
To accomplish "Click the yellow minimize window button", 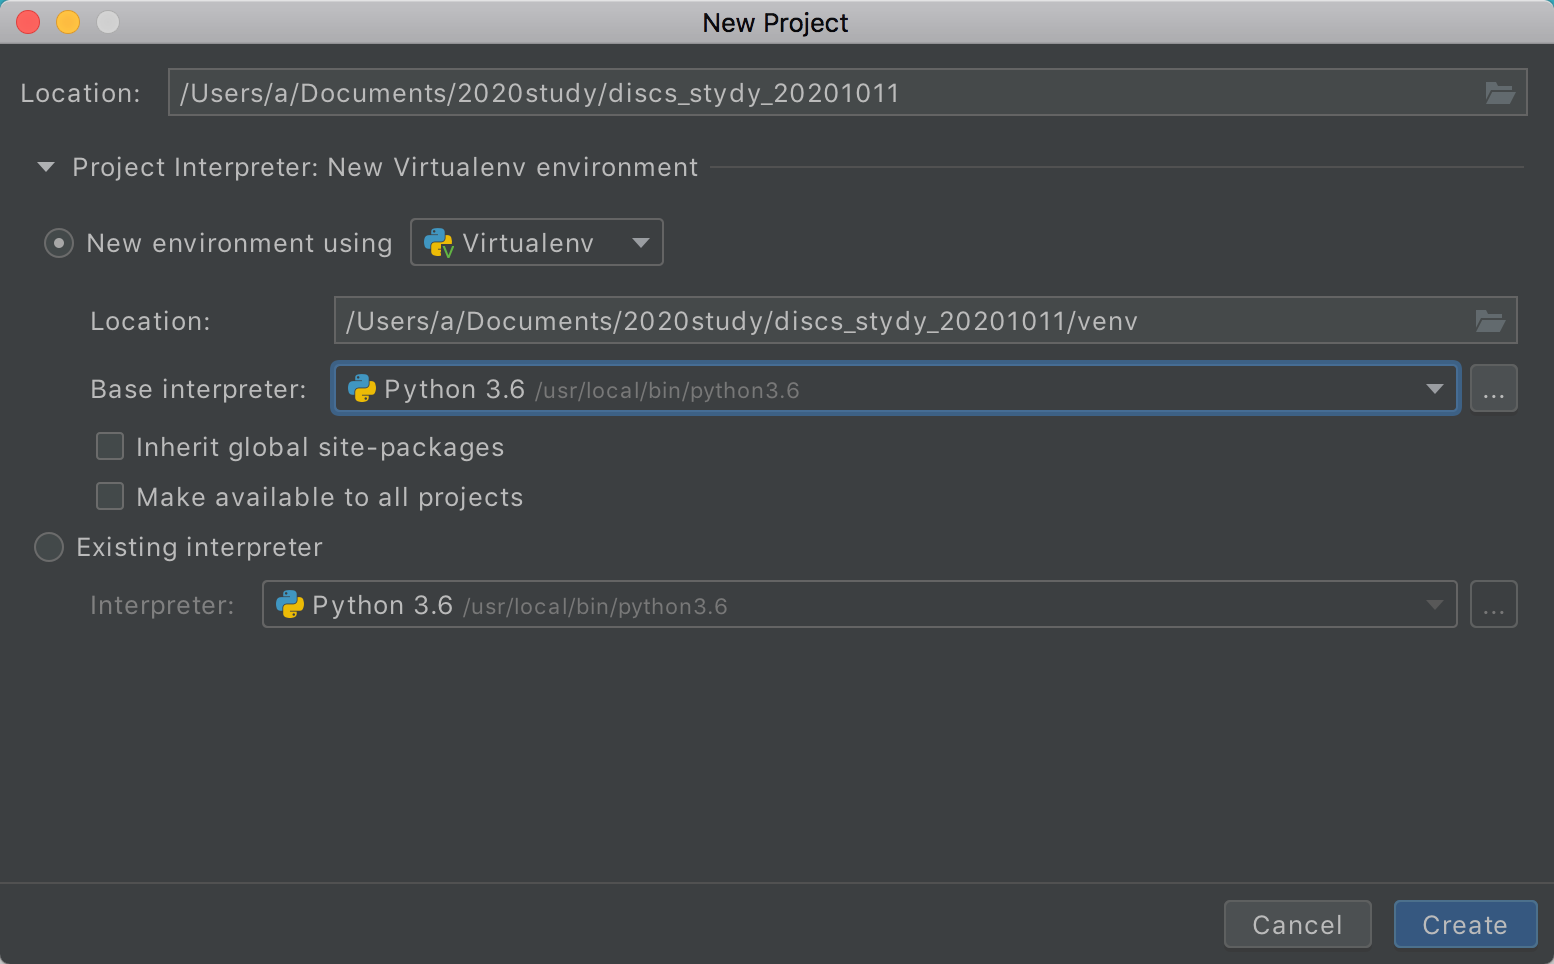I will [x=68, y=22].
